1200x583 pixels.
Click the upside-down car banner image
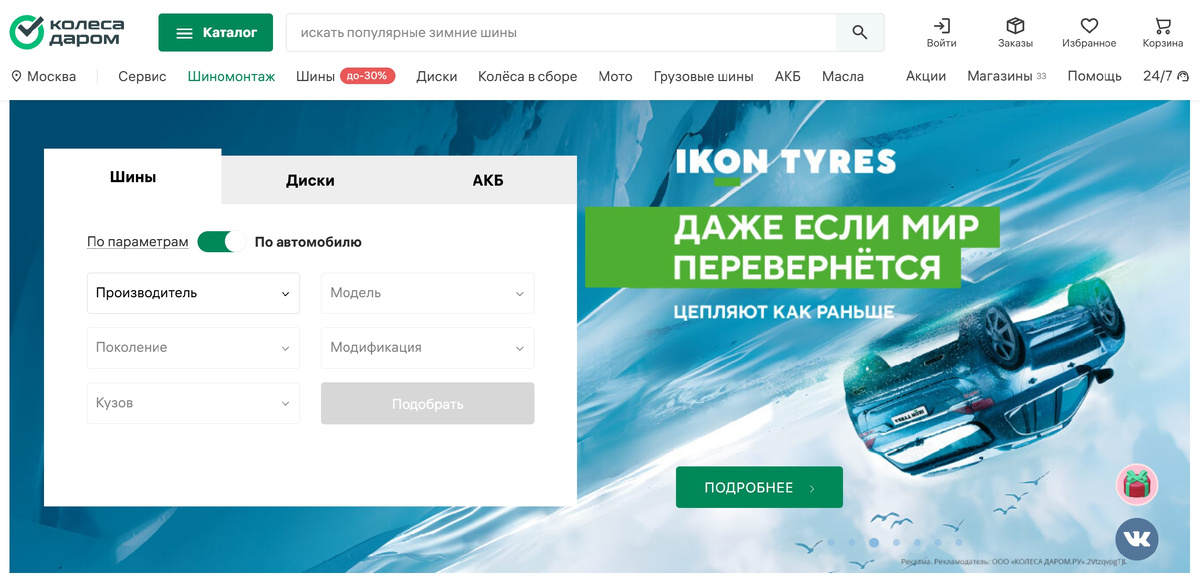click(x=985, y=375)
